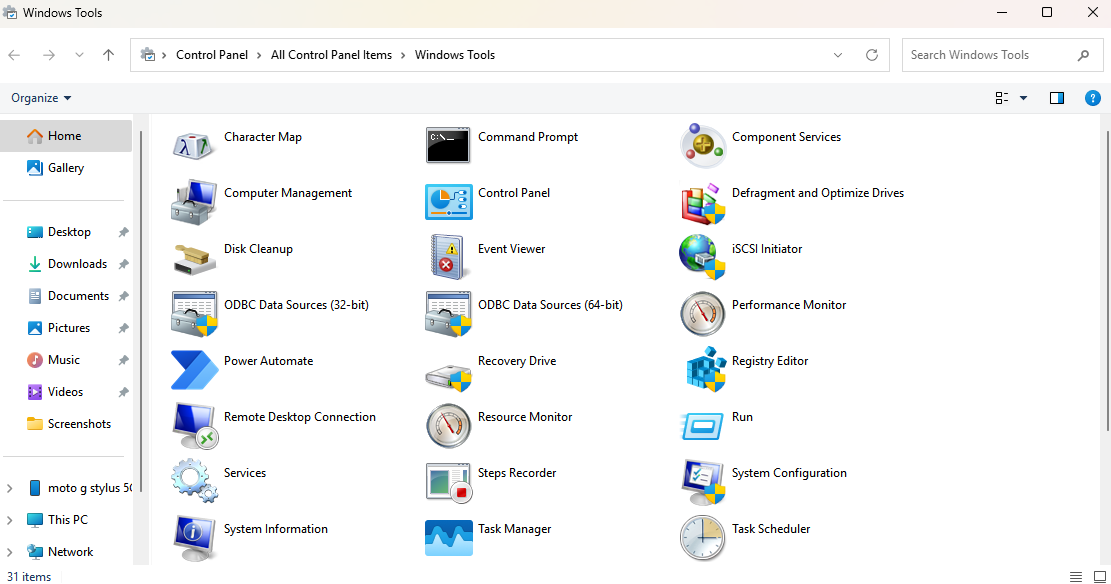Screen dimensions: 1111x584
Task: Open the Event Viewer icon
Action: click(x=448, y=257)
